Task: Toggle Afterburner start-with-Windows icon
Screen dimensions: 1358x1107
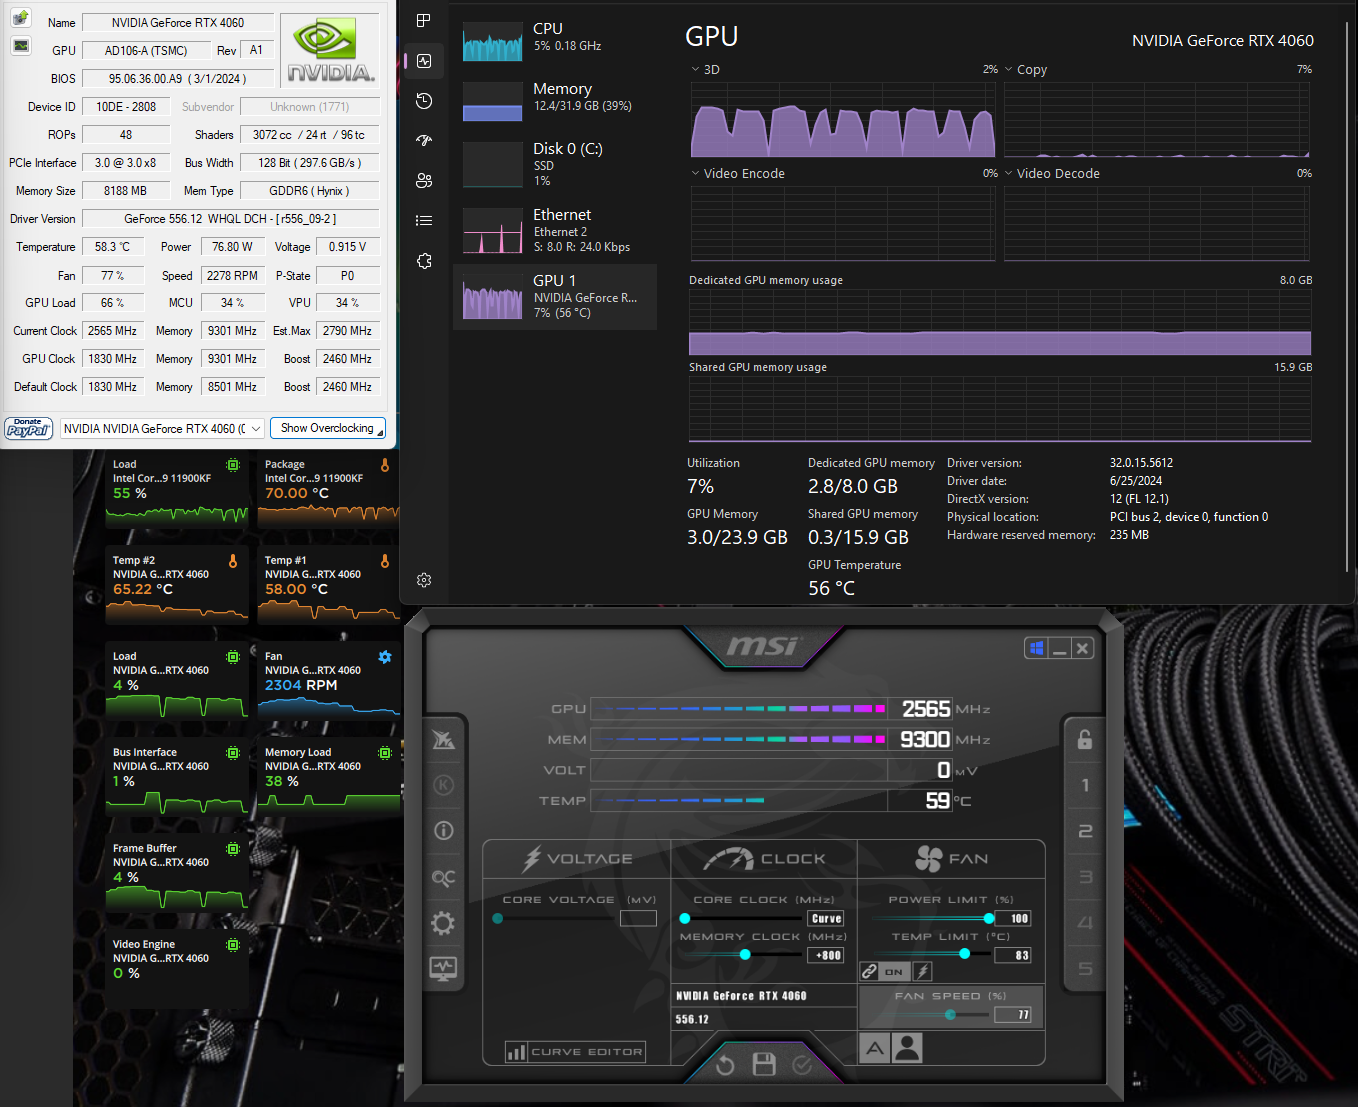Action: click(x=1037, y=648)
